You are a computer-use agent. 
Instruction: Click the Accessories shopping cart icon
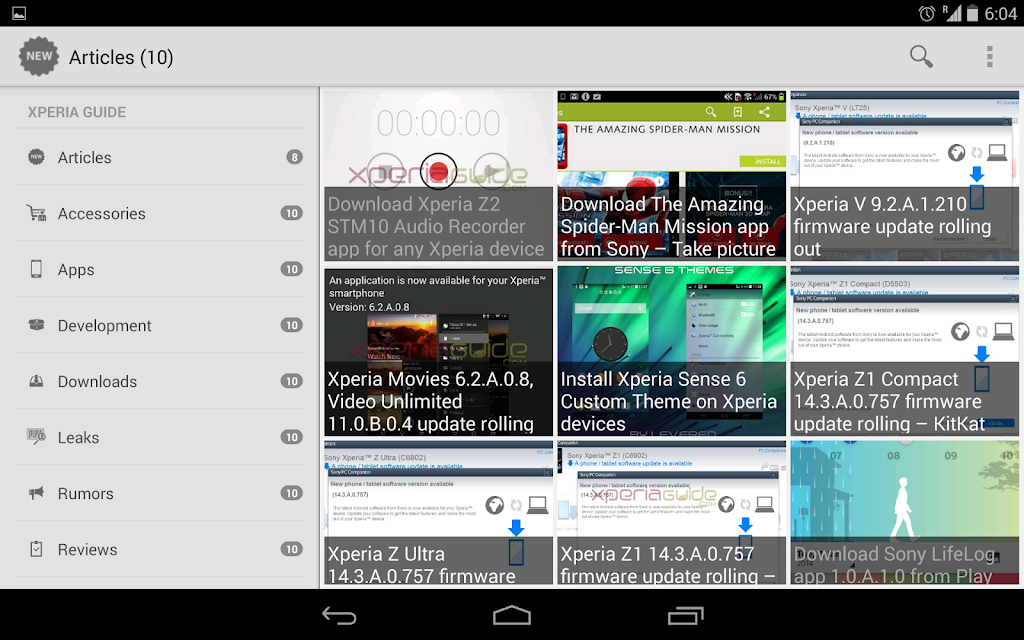37,213
